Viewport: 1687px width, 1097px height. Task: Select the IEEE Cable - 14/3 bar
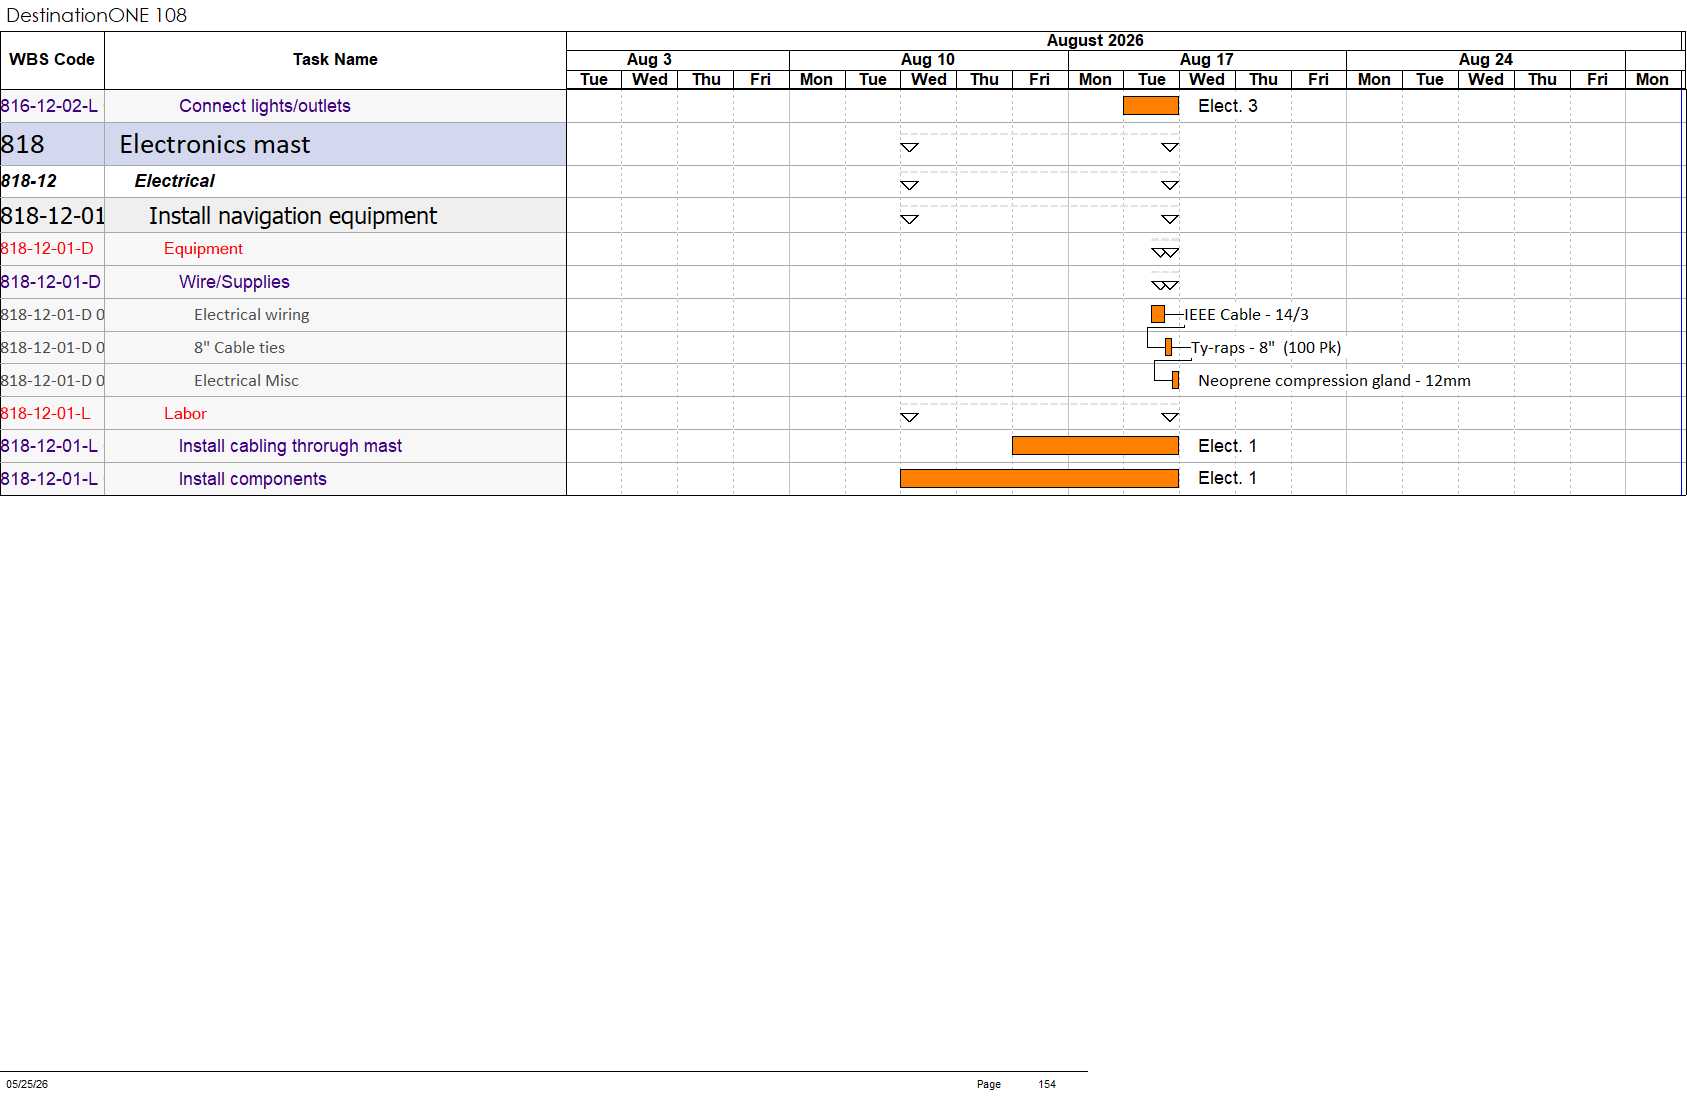[x=1158, y=314]
